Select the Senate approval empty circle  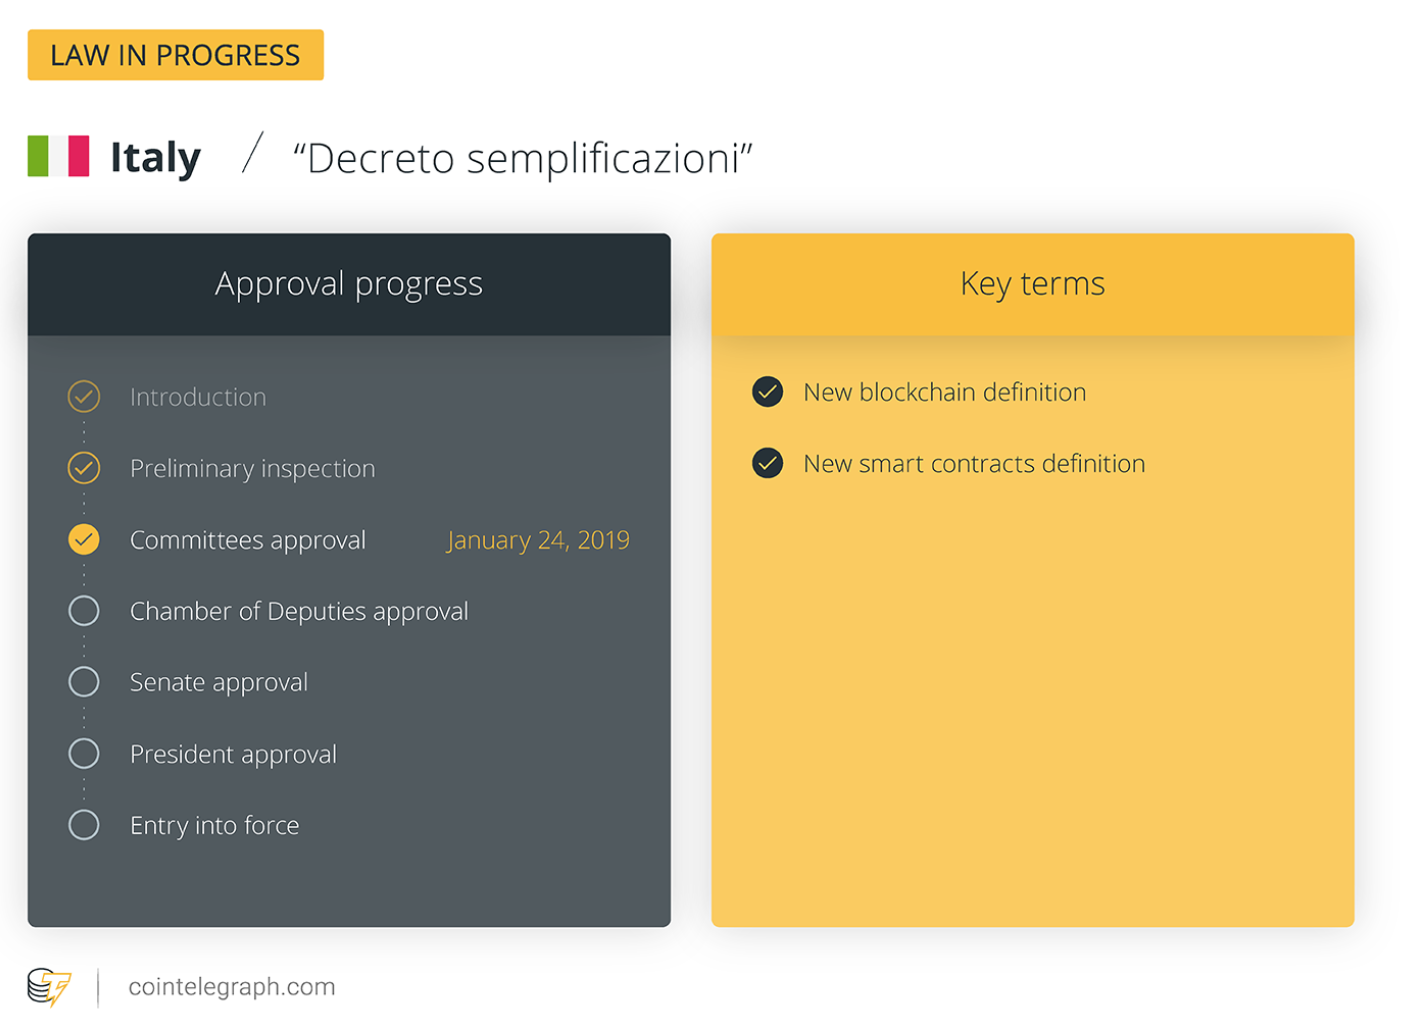(84, 682)
